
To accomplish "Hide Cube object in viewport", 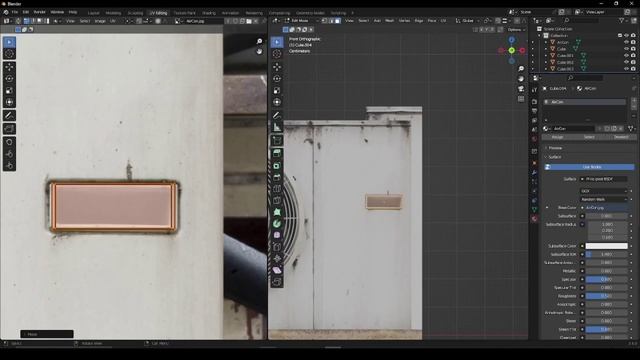I will point(626,49).
